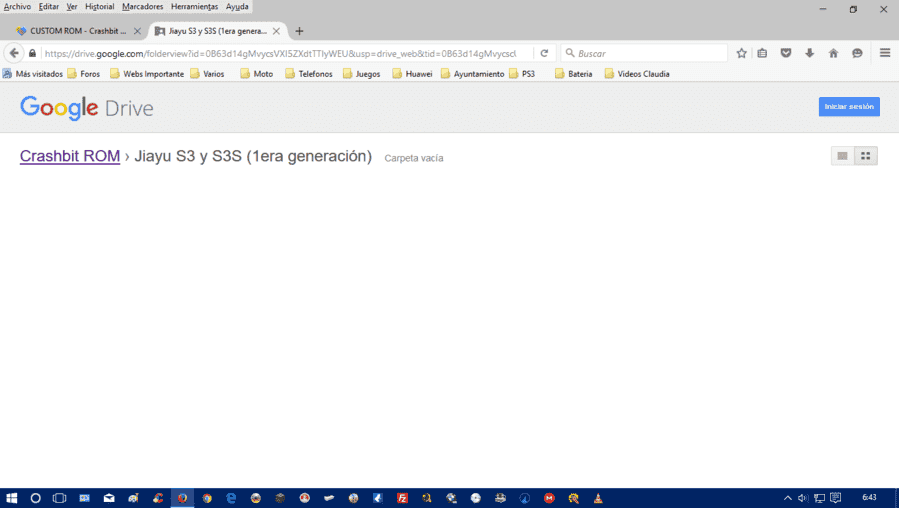Expand the Foros bookmark folder
Viewport: 899px width, 508px height.
[84, 74]
